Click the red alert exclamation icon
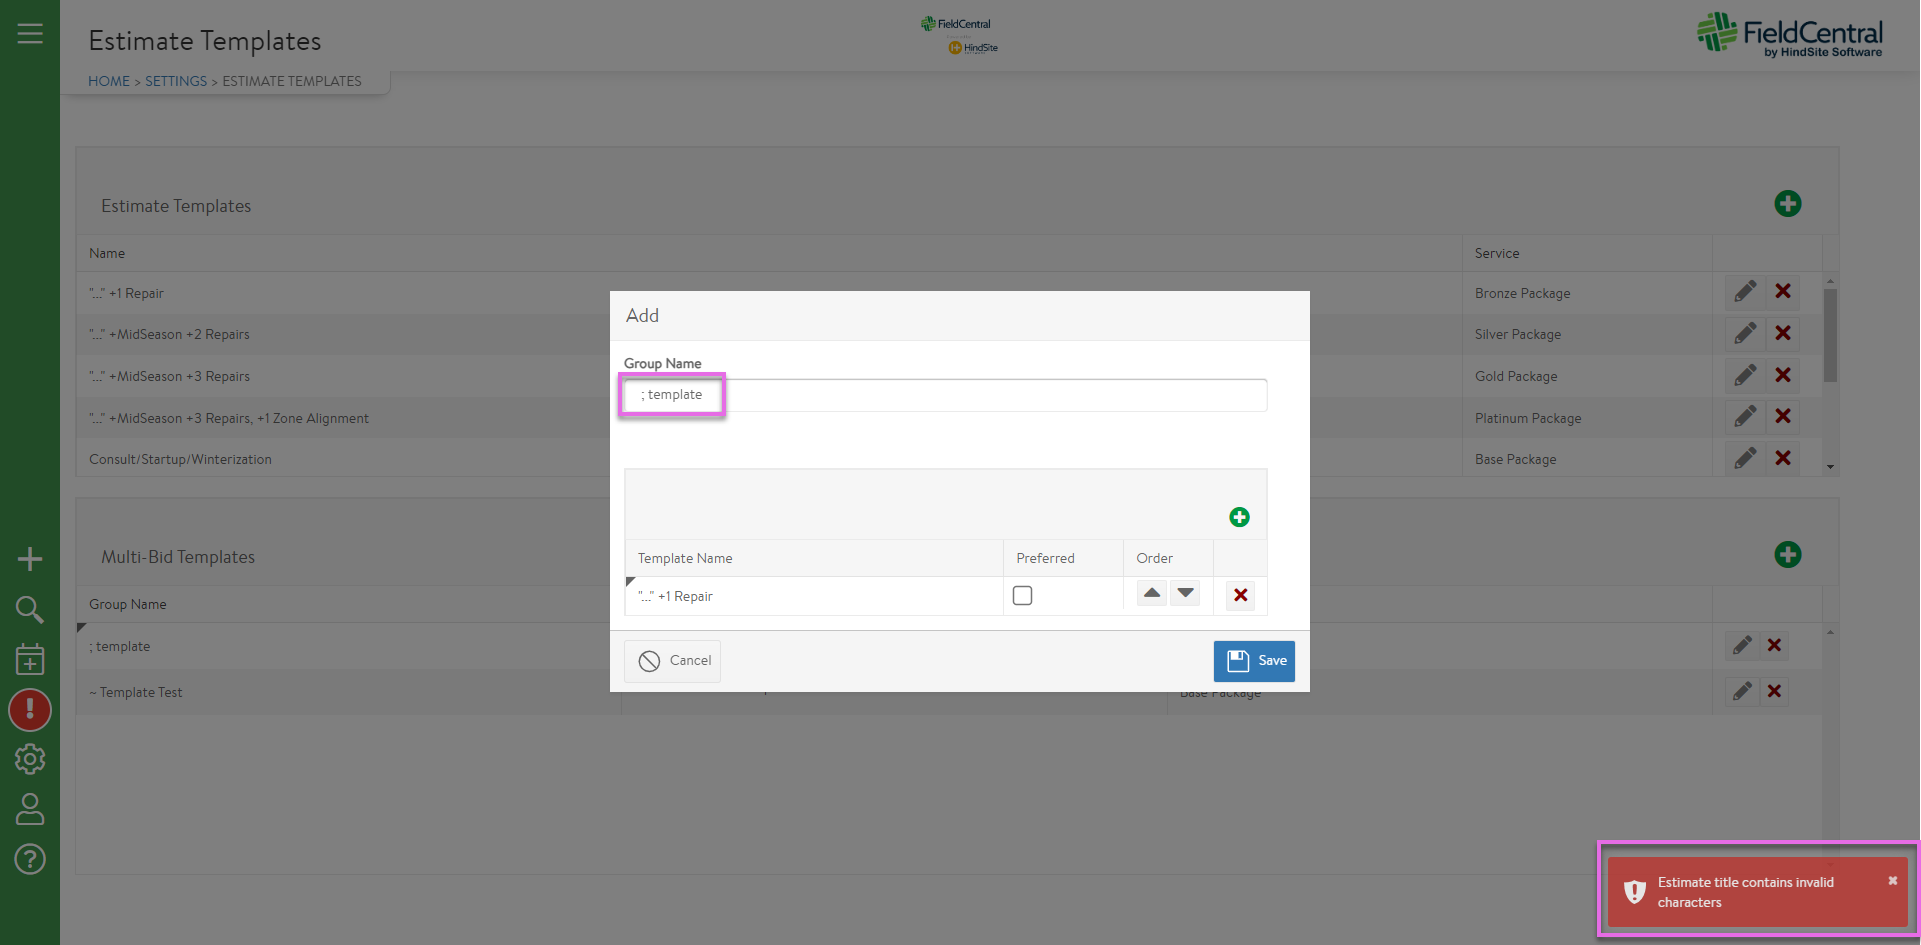This screenshot has width=1921, height=945. coord(30,710)
